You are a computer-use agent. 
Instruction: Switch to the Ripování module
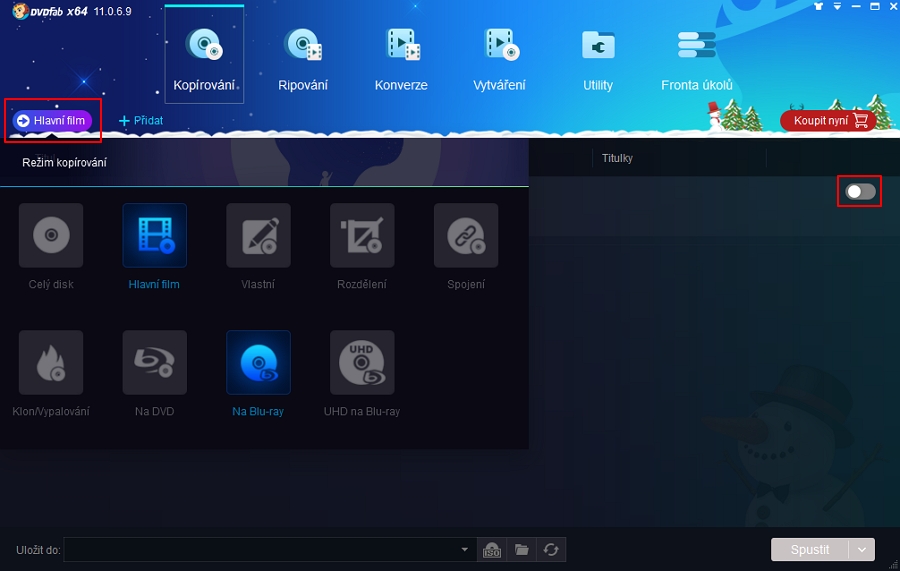(302, 60)
